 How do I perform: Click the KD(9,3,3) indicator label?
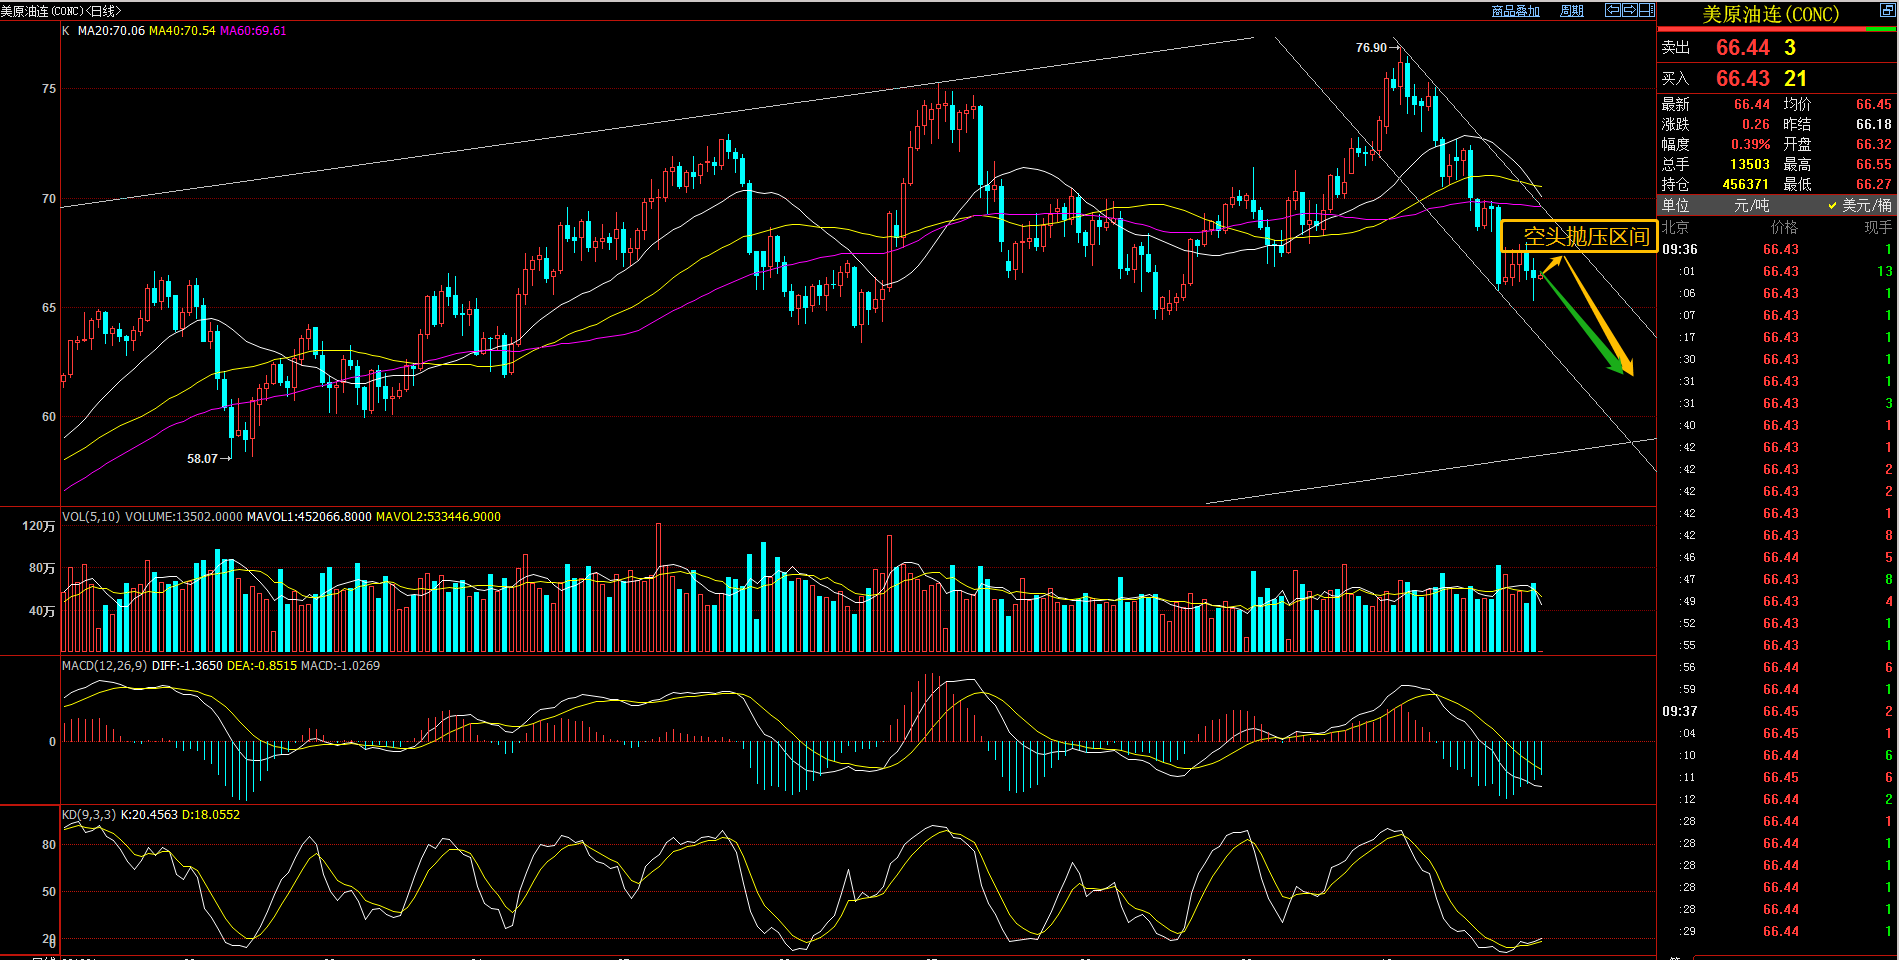click(x=89, y=815)
